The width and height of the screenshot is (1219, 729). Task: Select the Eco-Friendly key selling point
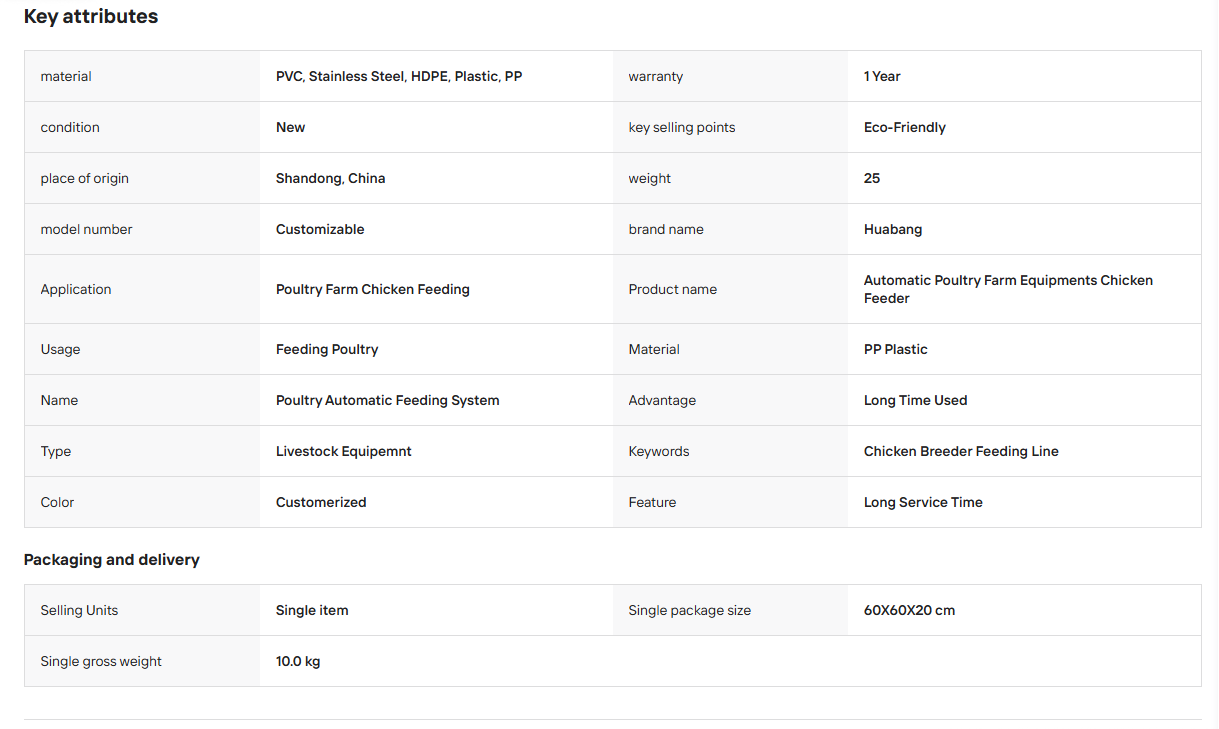tap(905, 127)
